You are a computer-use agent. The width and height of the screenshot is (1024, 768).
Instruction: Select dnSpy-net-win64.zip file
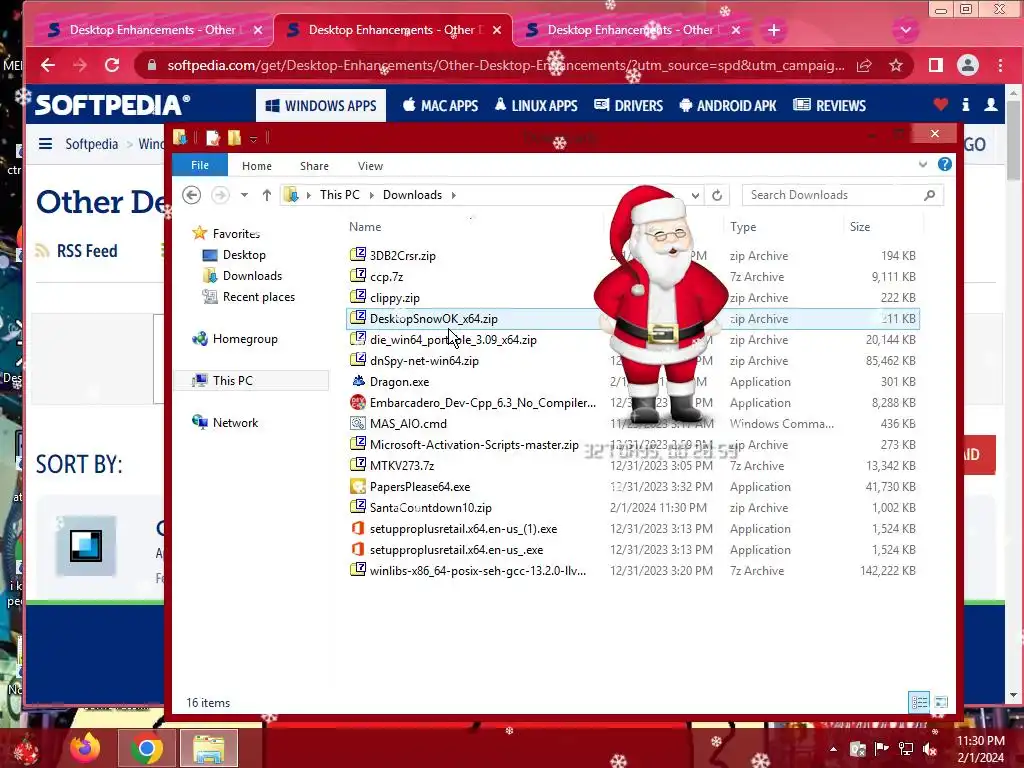tap(424, 360)
